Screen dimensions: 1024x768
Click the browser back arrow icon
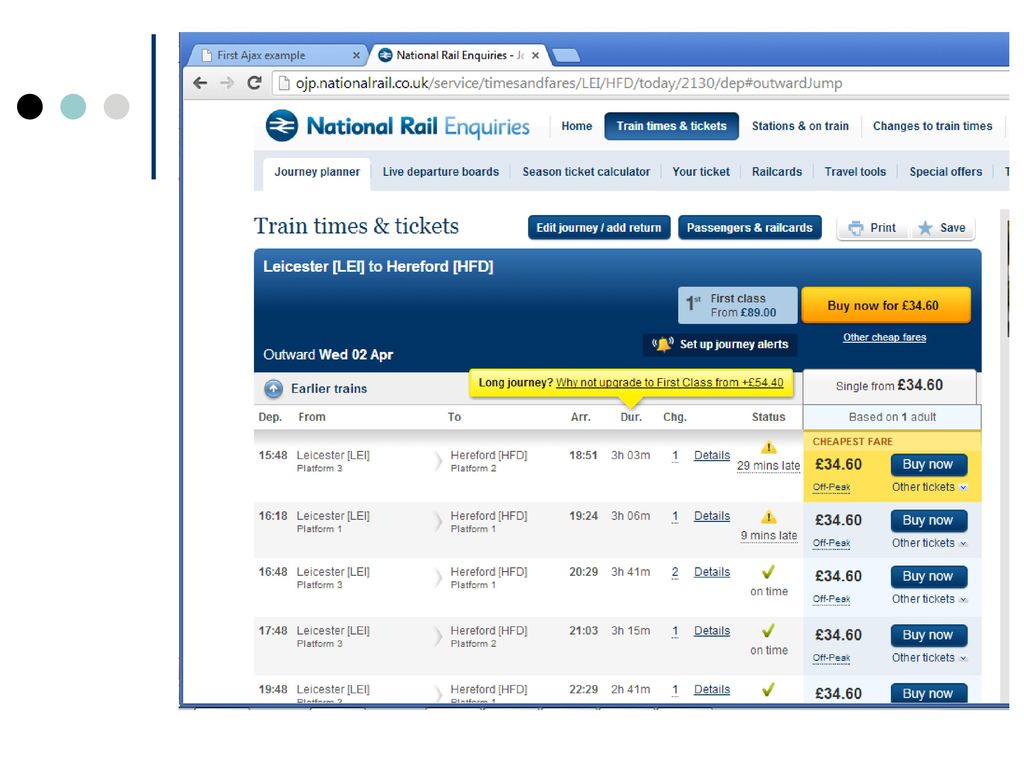point(200,83)
